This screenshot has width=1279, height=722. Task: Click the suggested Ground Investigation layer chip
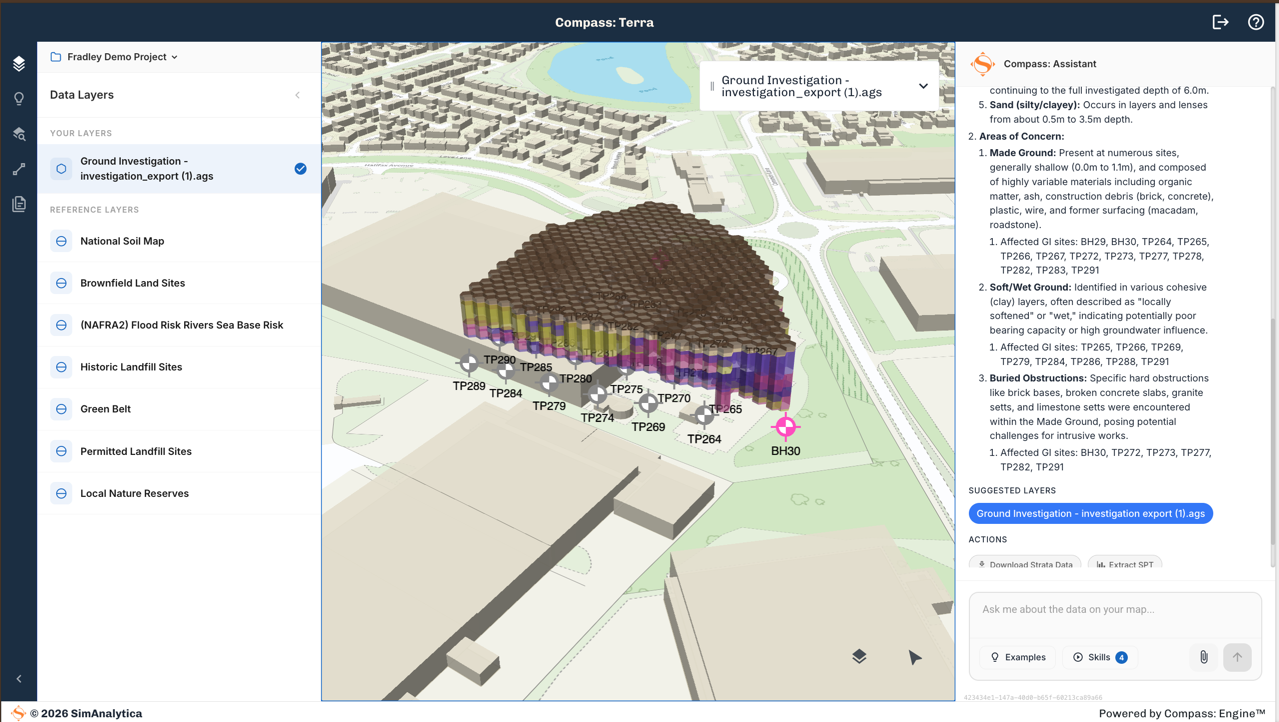point(1090,514)
